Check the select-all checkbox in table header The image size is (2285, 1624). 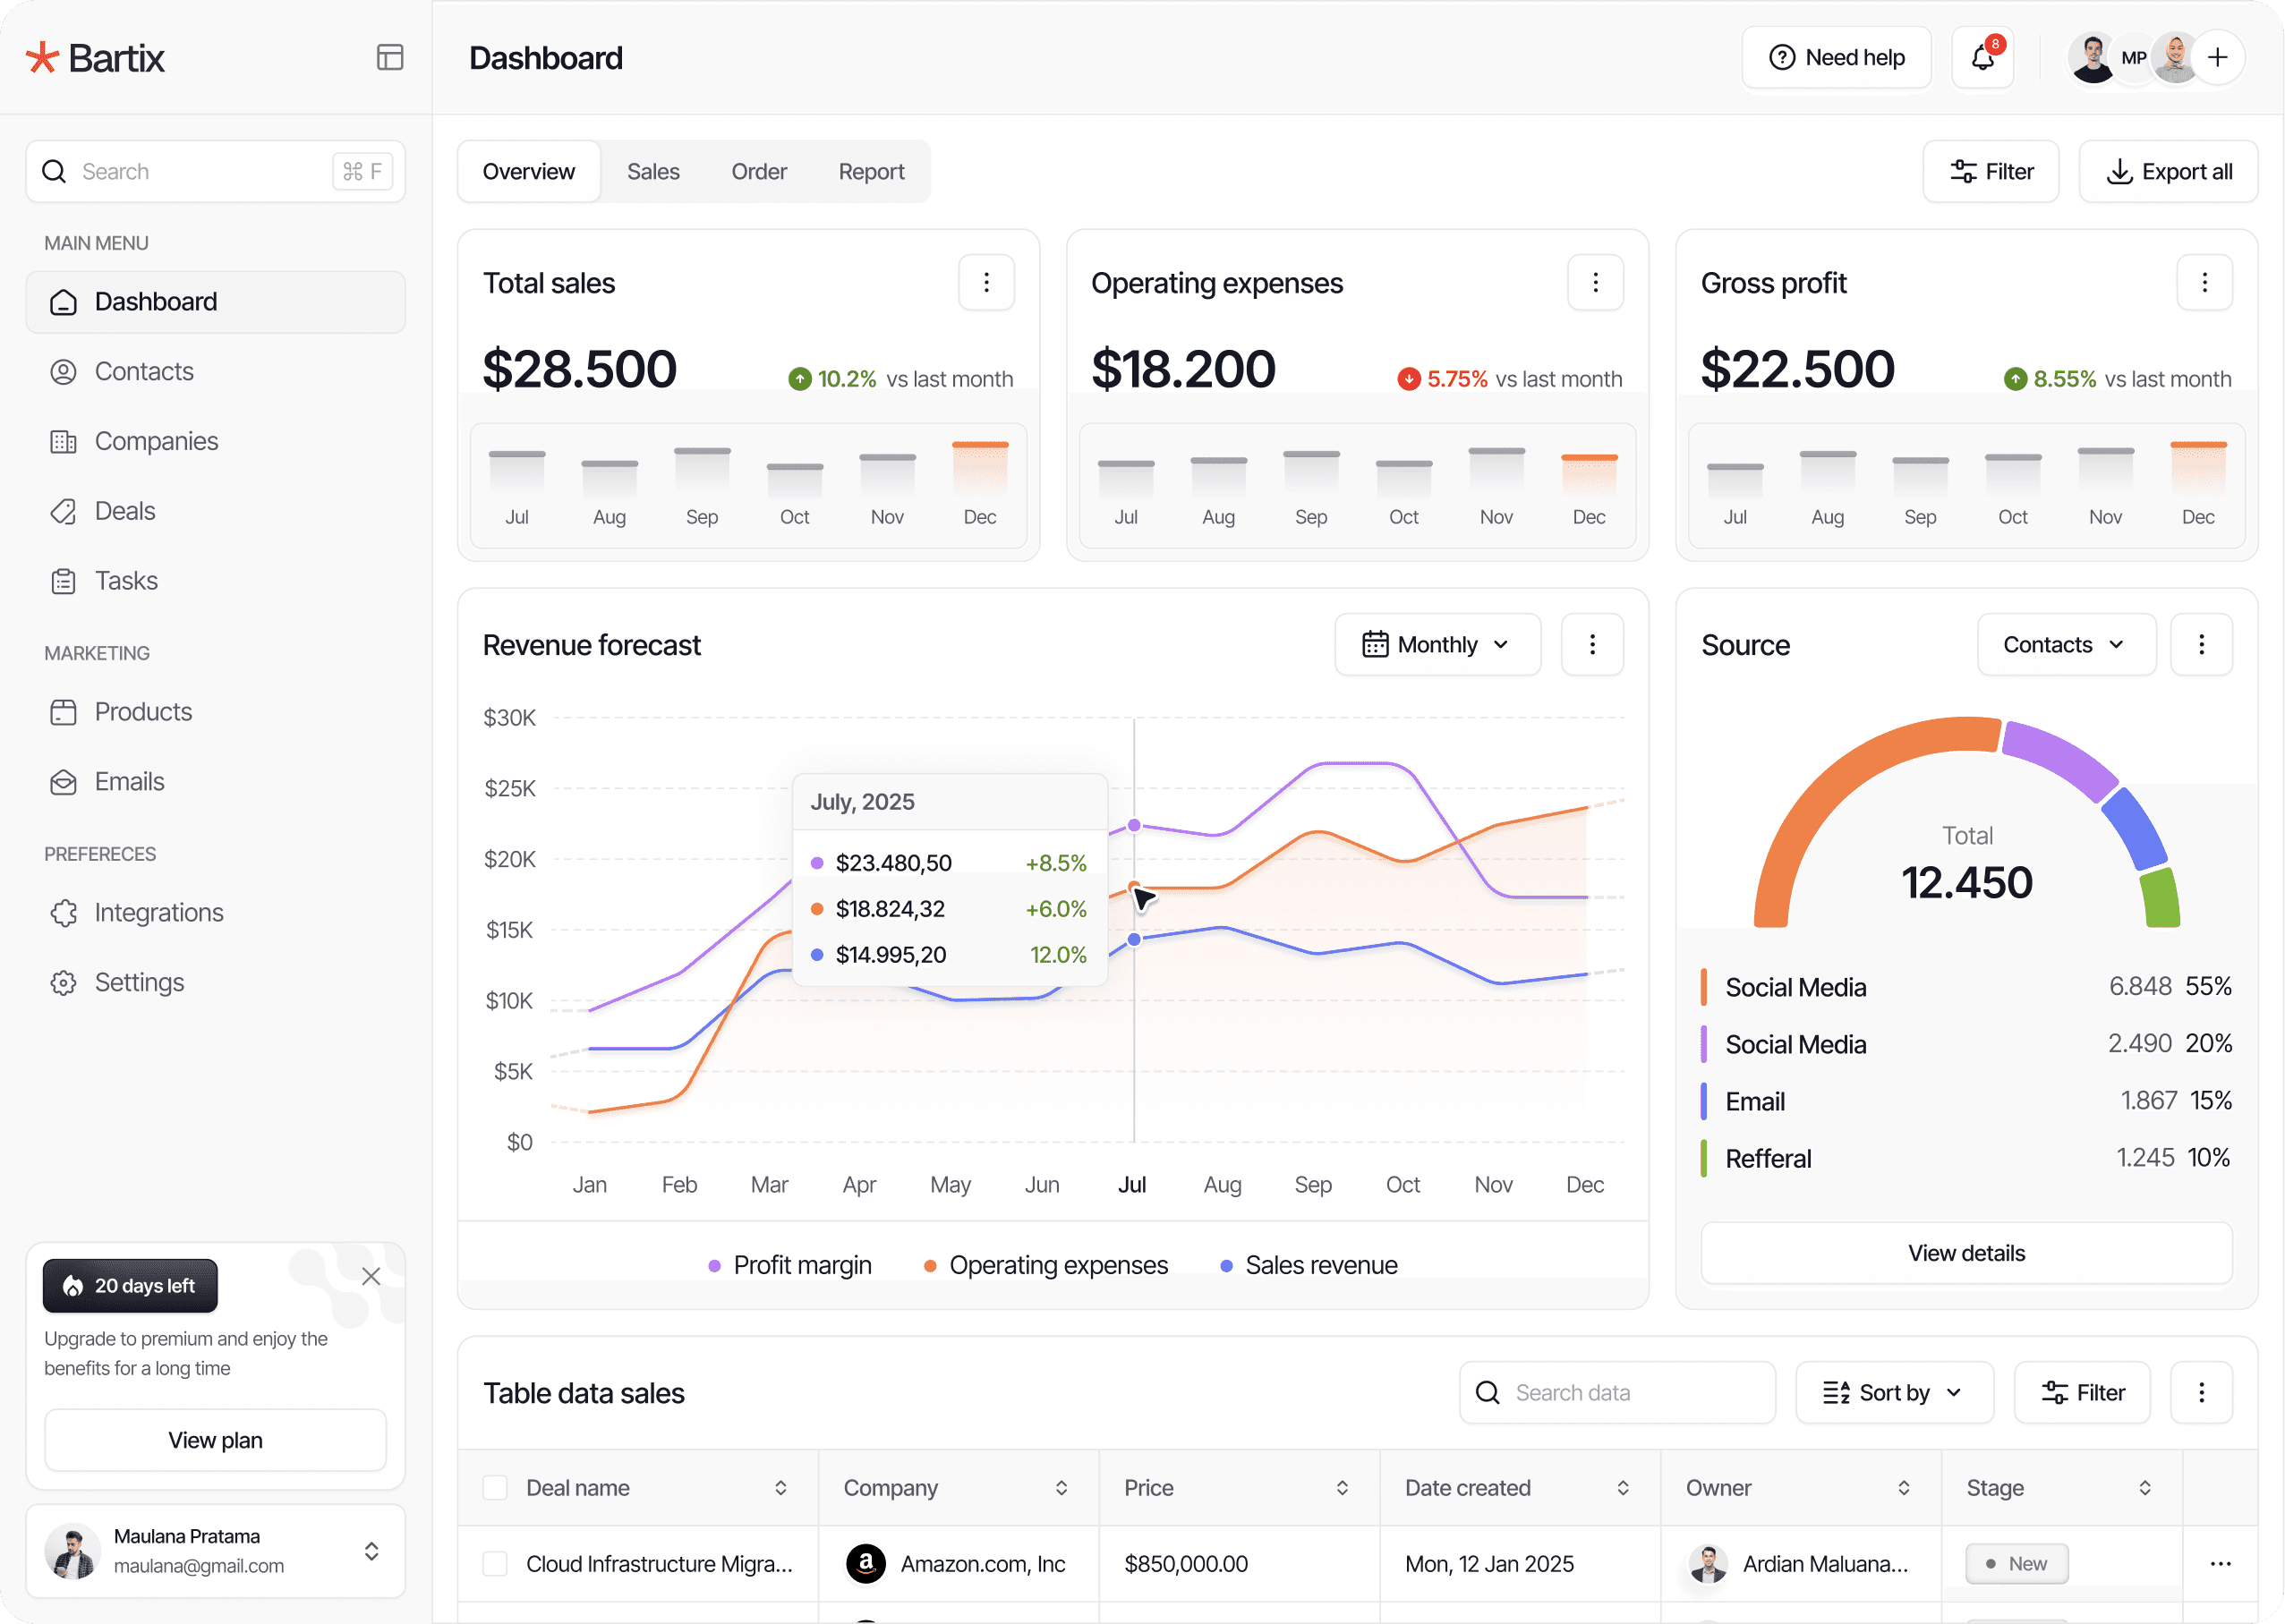(x=495, y=1488)
